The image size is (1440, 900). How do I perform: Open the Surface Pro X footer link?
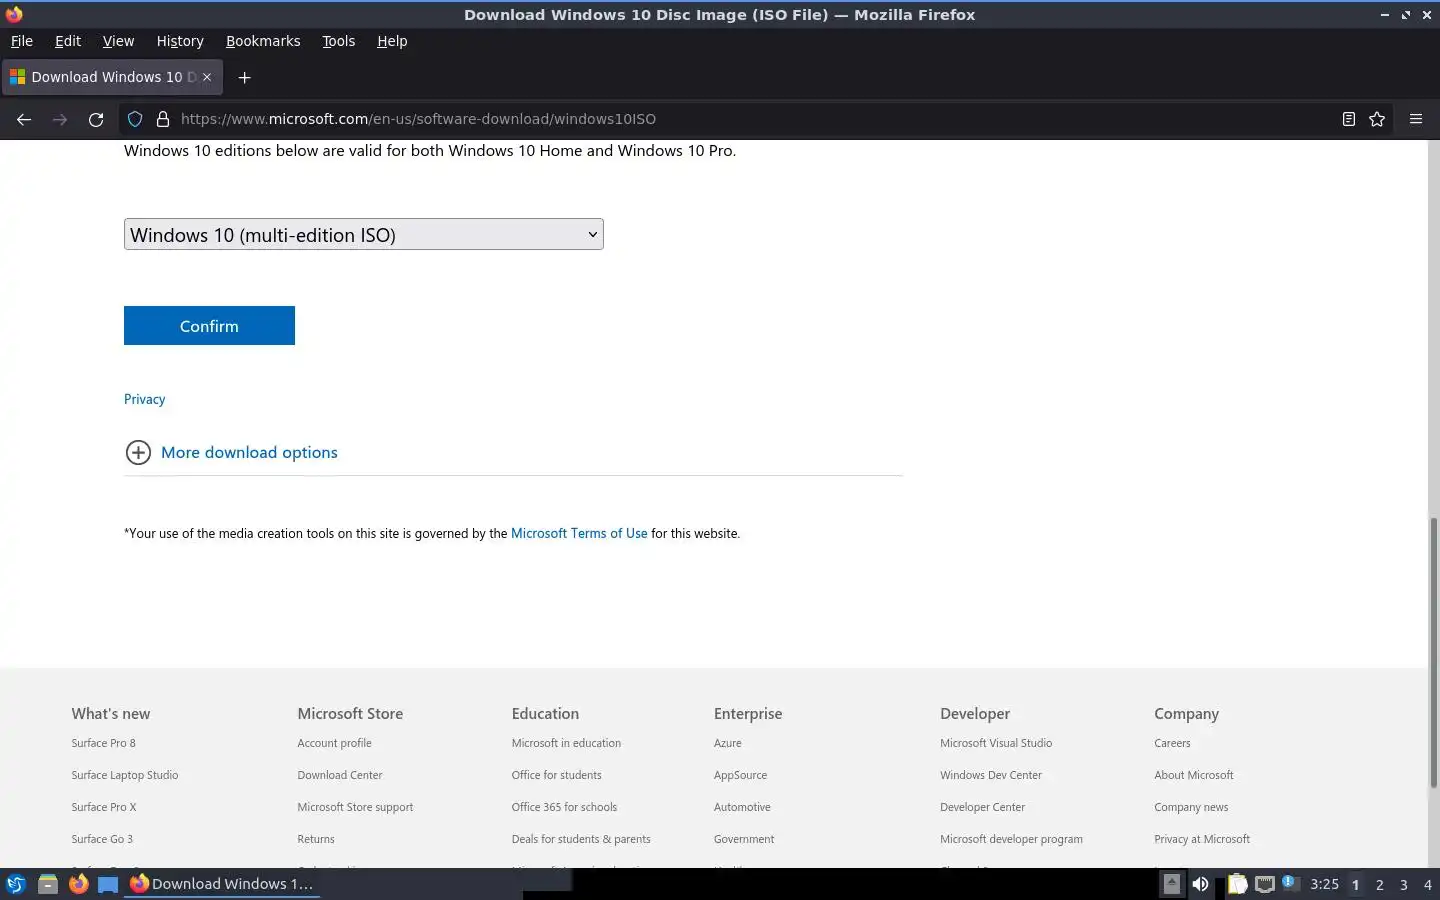pos(104,807)
